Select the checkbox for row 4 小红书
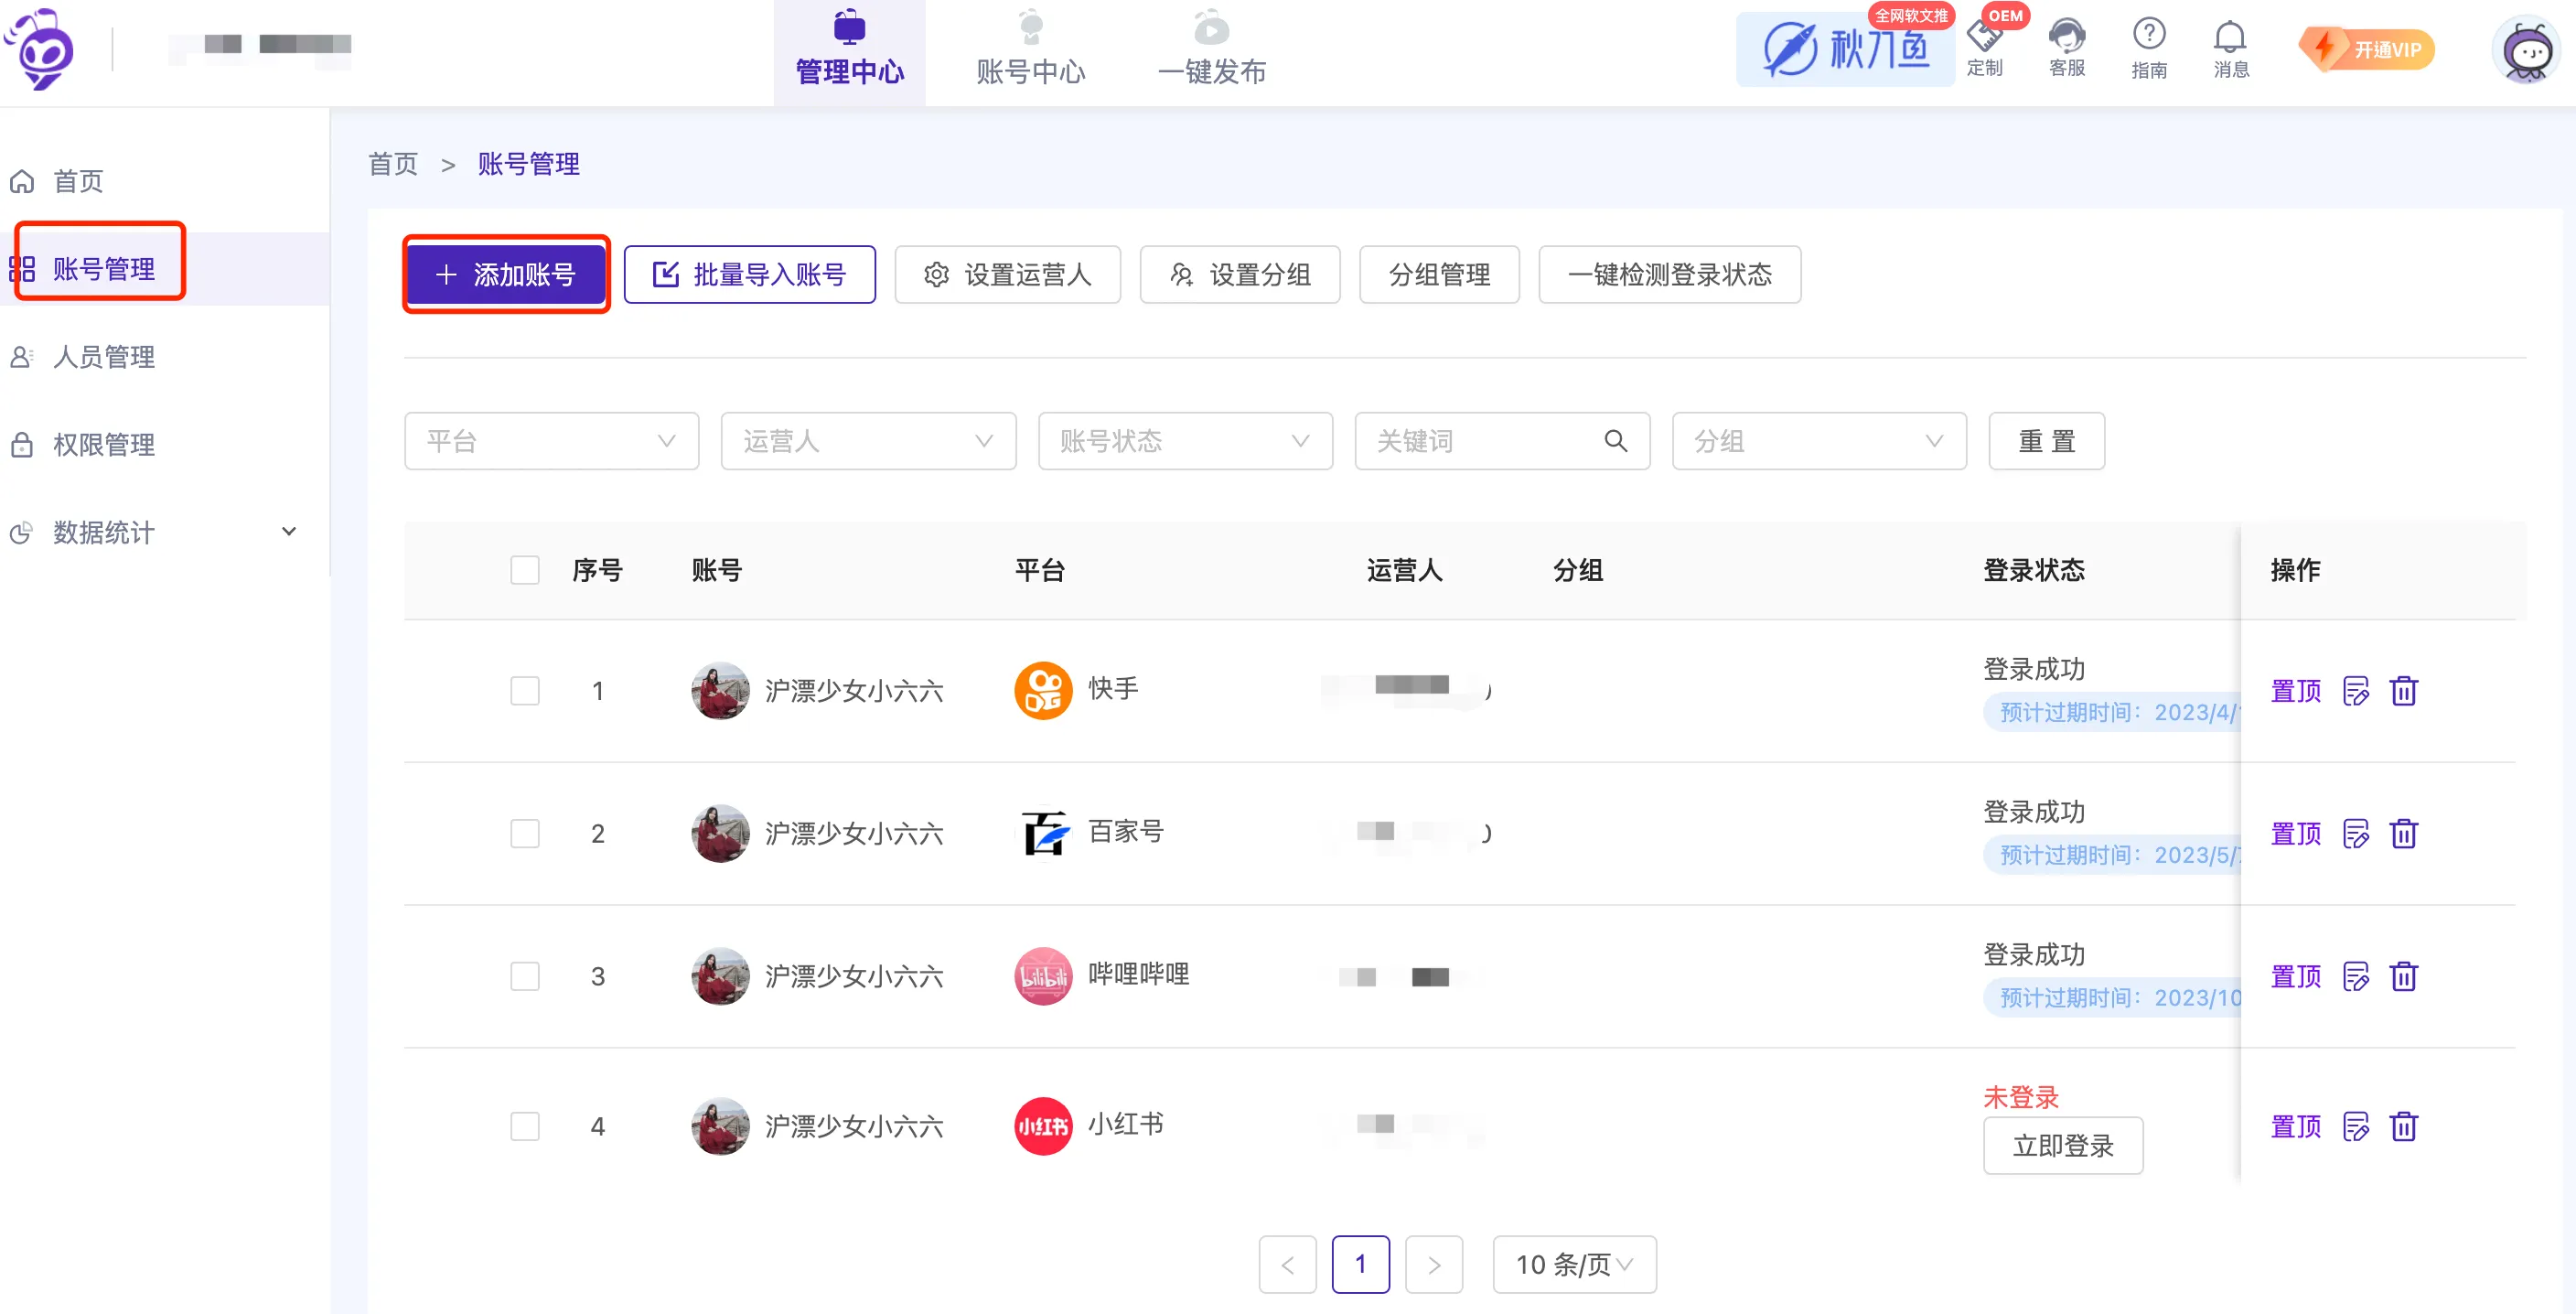Image resolution: width=2576 pixels, height=1314 pixels. pos(524,1127)
